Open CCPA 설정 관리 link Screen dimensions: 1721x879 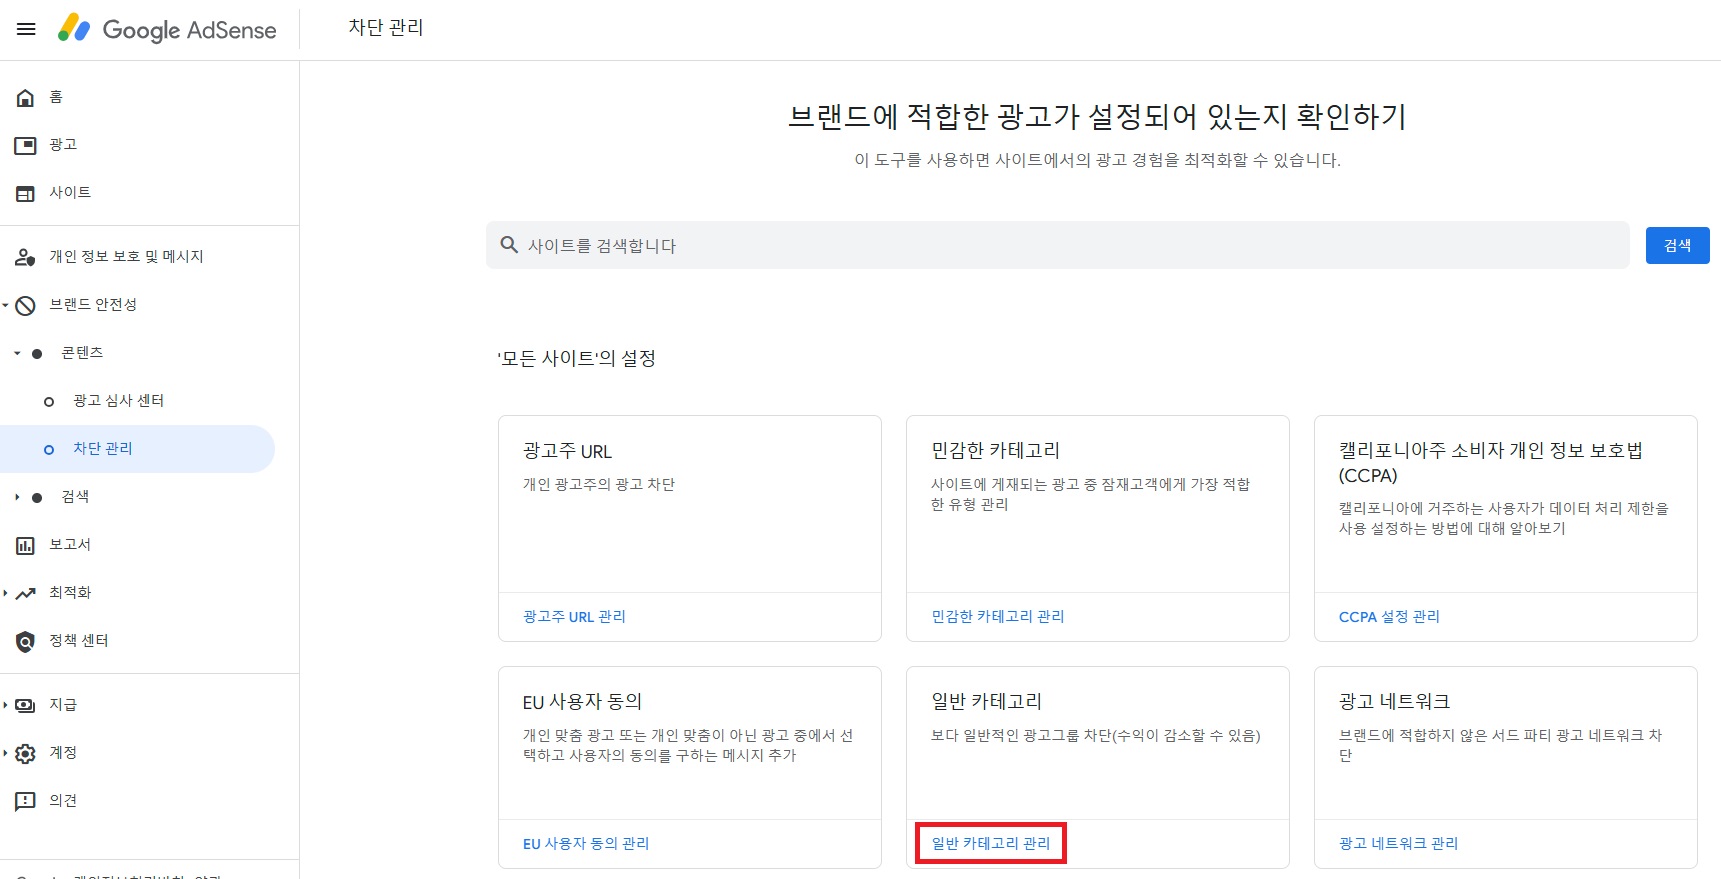(x=1389, y=617)
